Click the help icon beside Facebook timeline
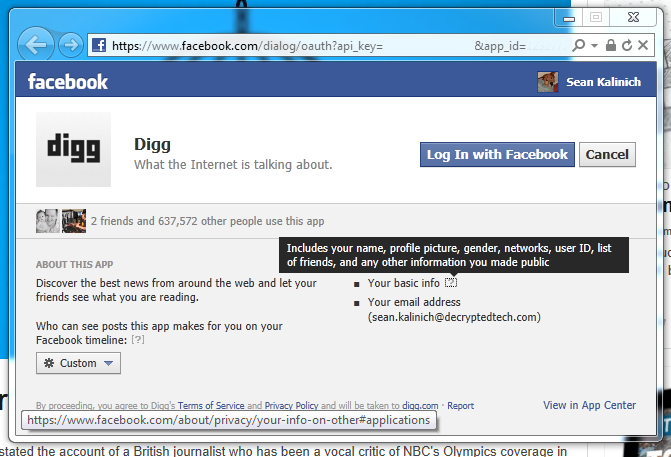Viewport: 671px width, 457px height. coord(137,340)
